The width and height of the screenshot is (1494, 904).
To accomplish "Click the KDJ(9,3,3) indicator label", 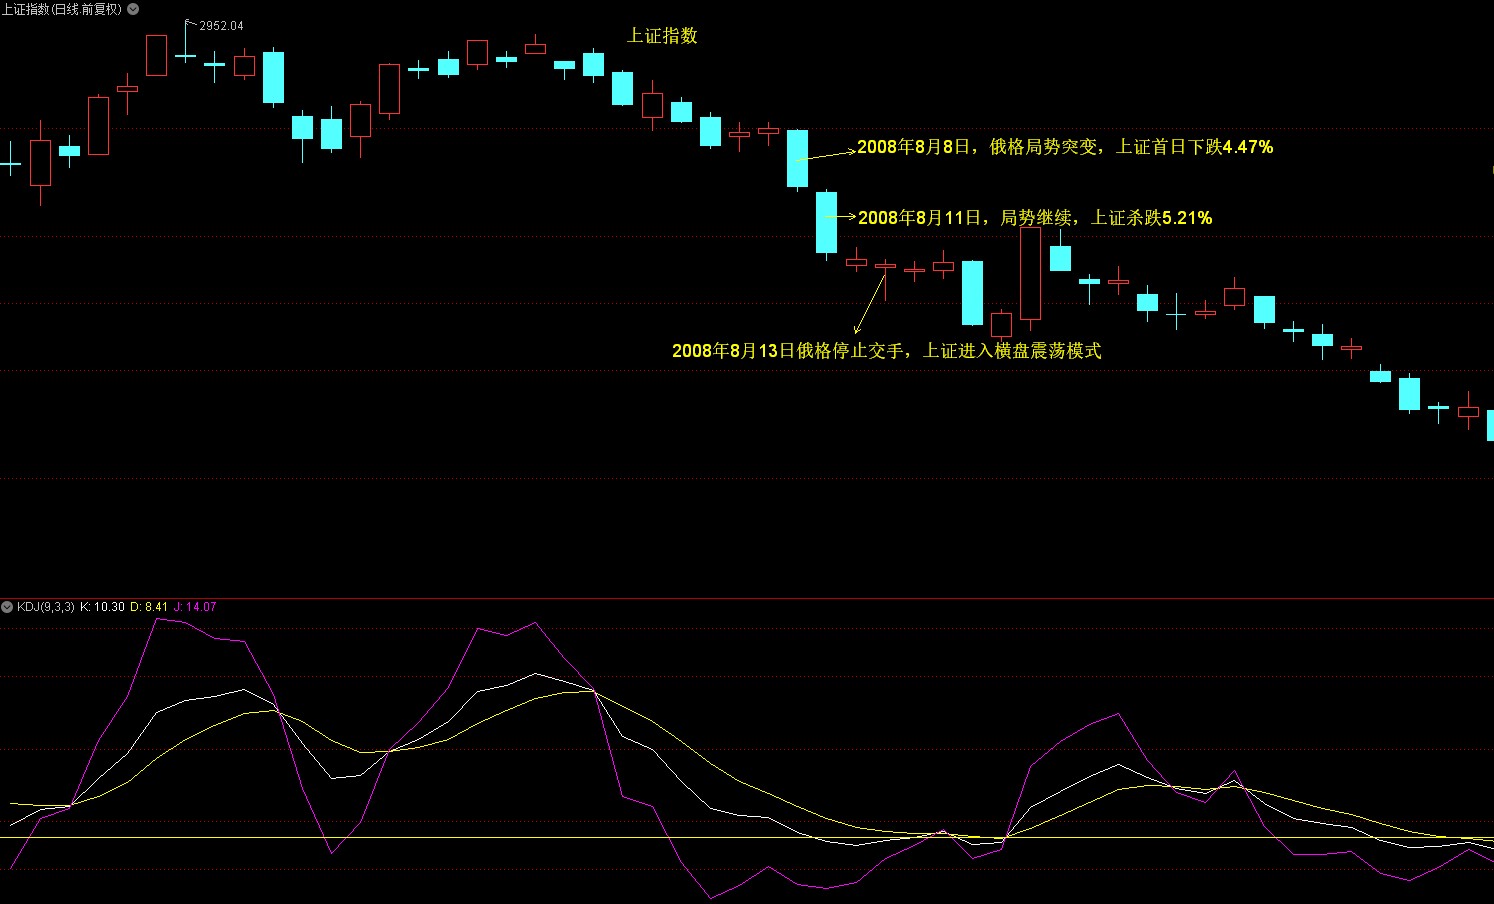I will point(46,607).
